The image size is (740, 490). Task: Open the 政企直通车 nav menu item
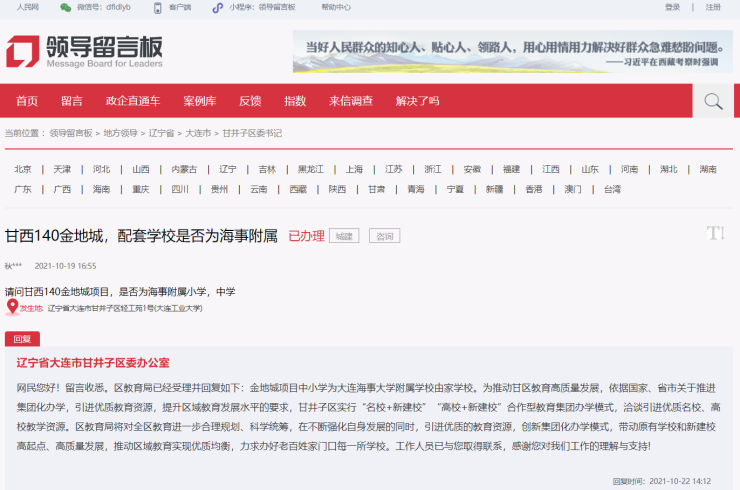point(132,101)
